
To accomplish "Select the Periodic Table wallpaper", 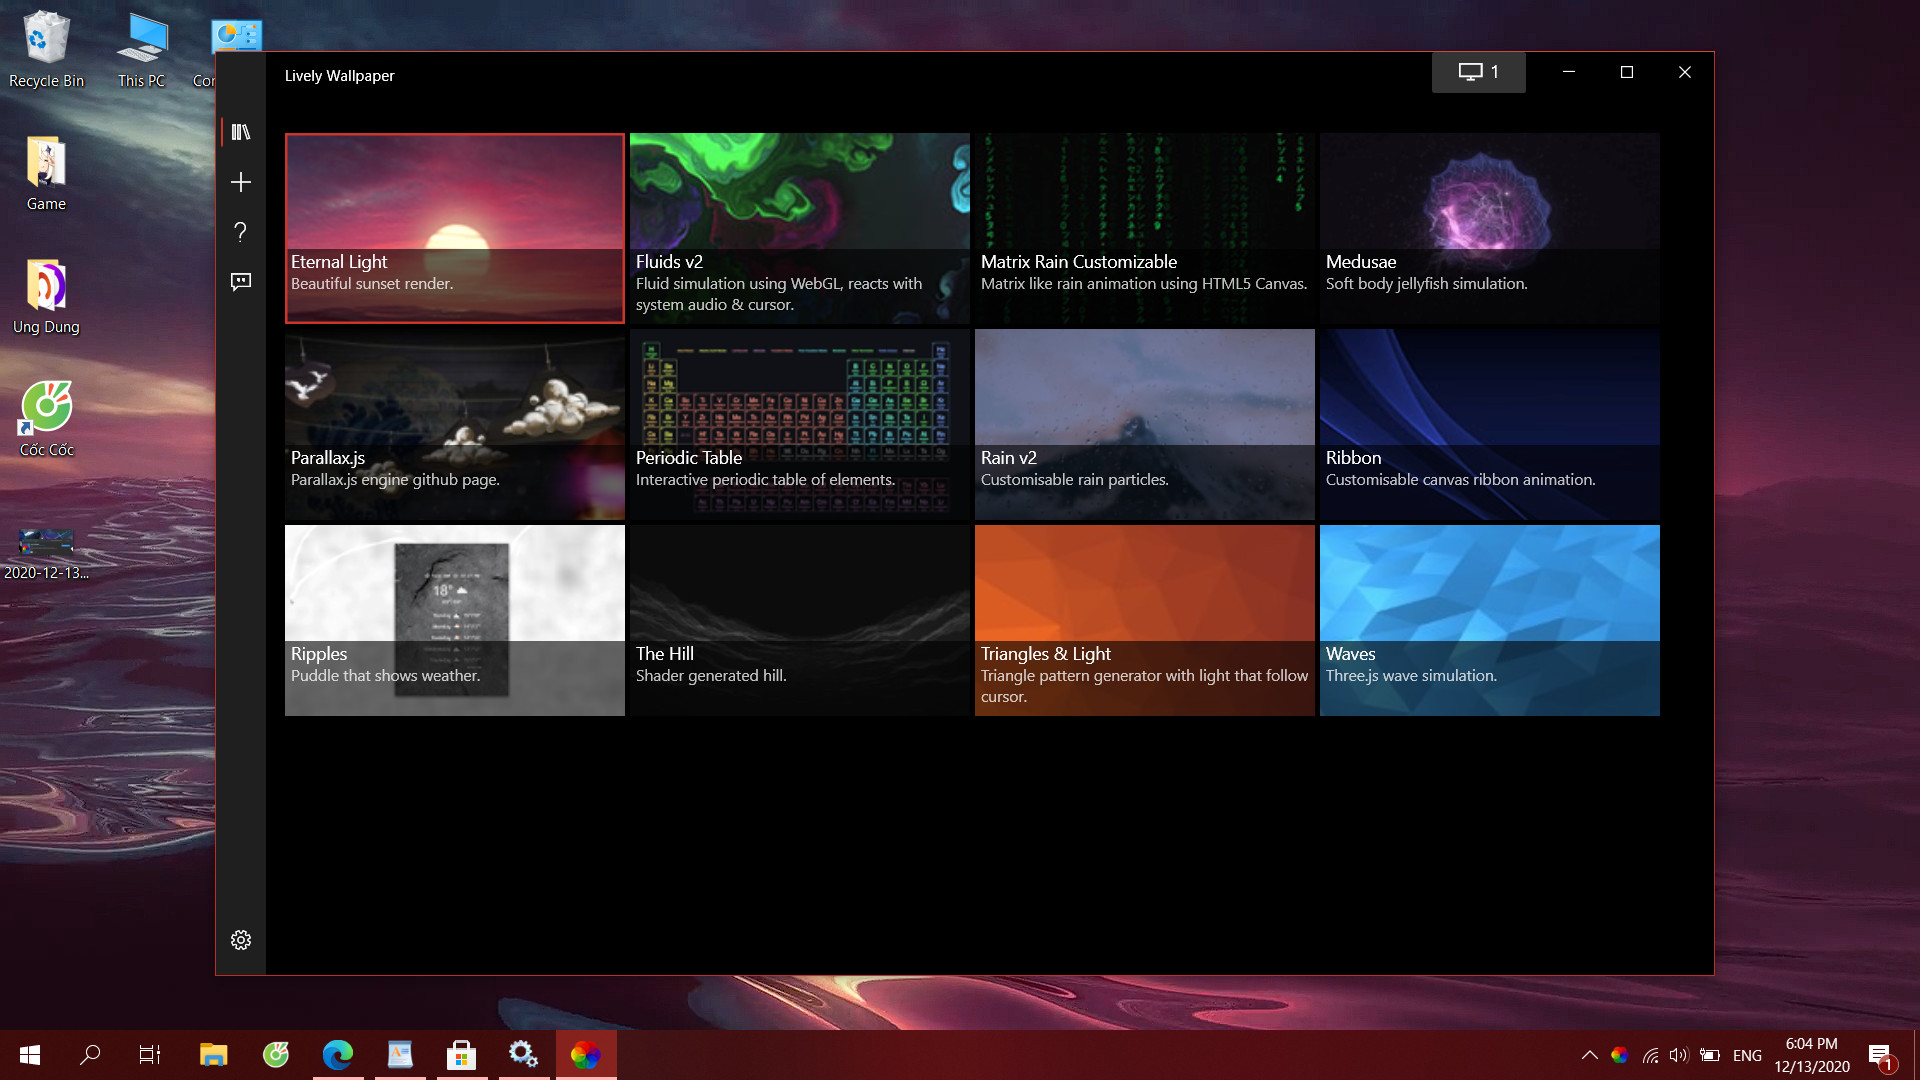I will [x=800, y=423].
